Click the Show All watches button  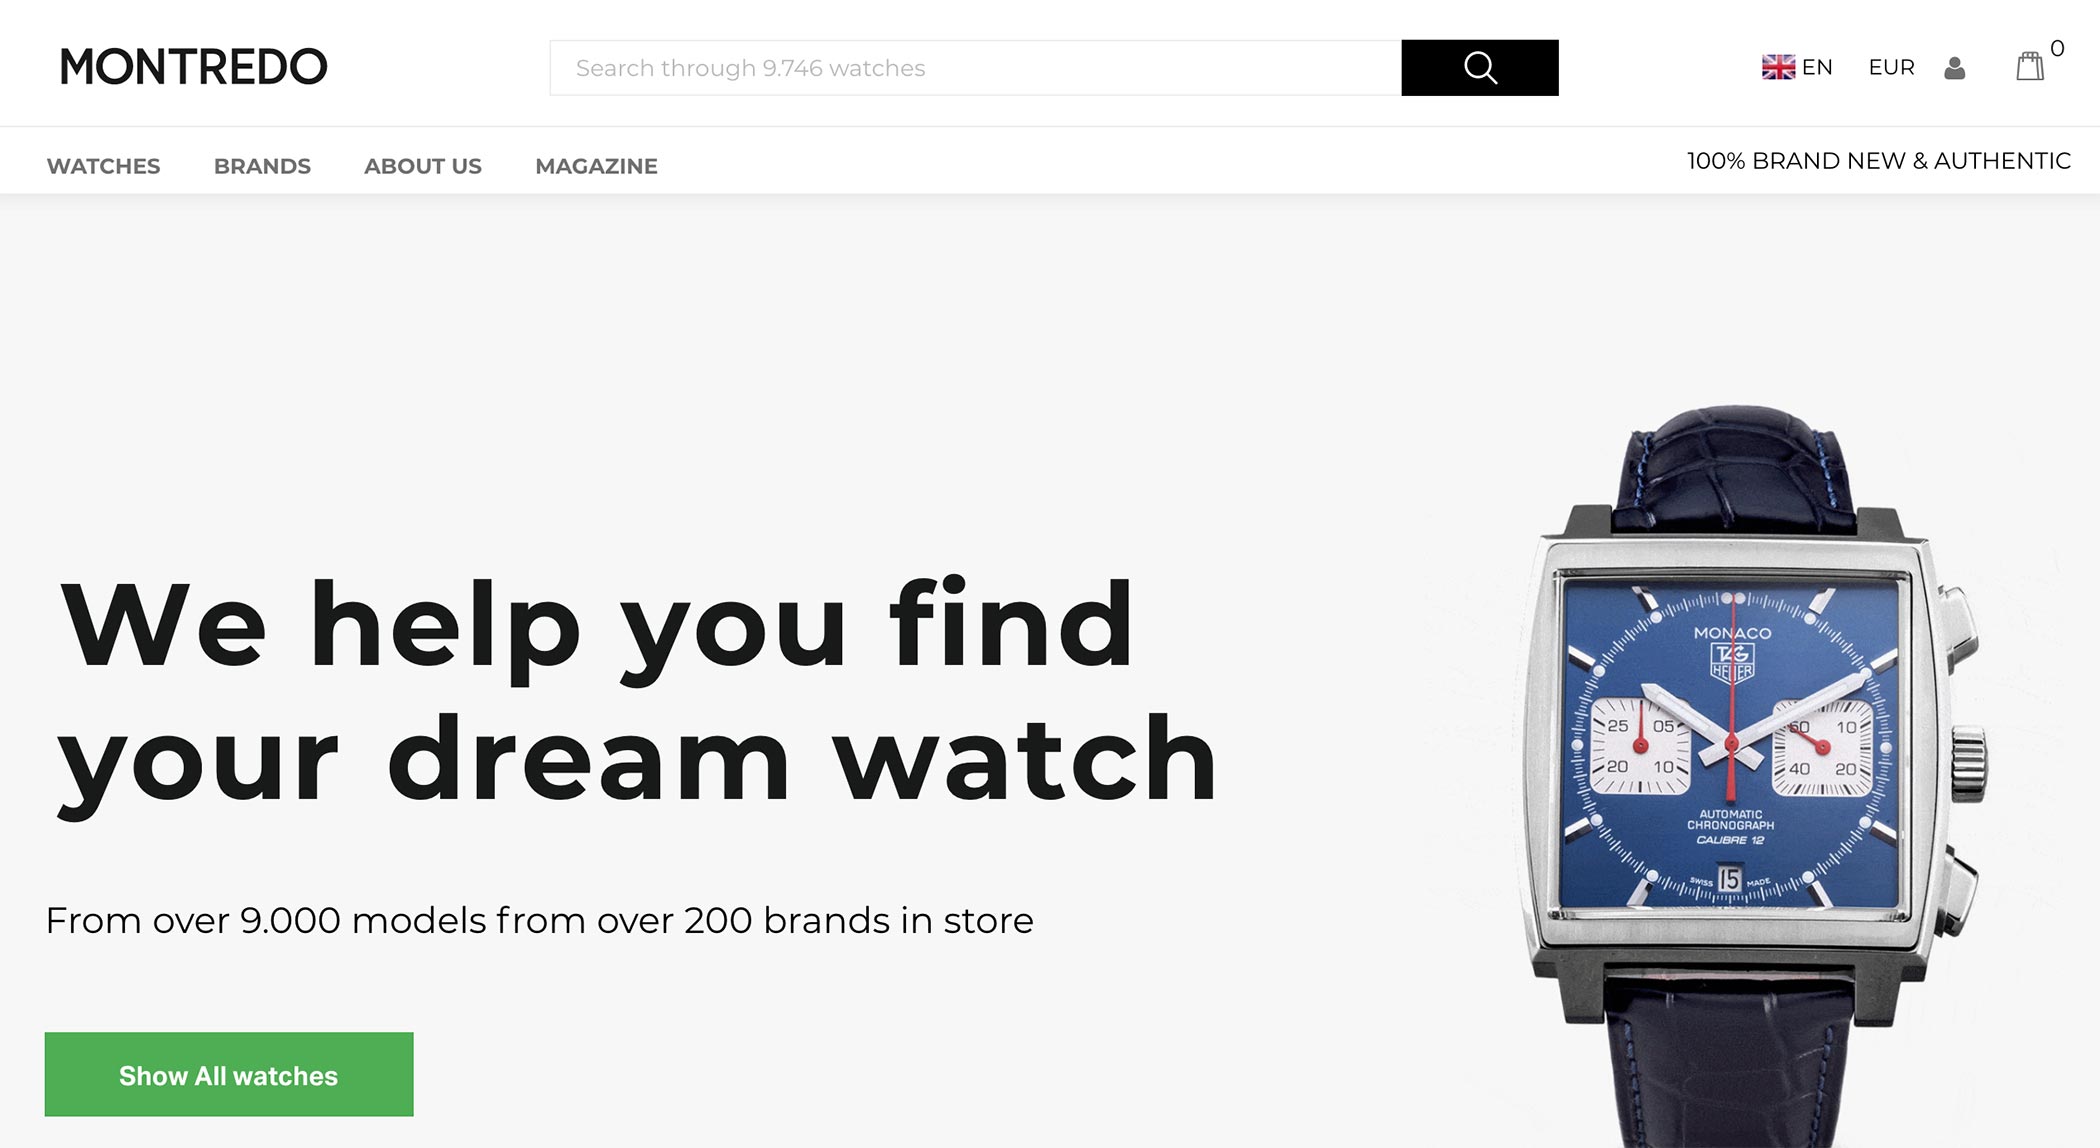click(x=229, y=1074)
